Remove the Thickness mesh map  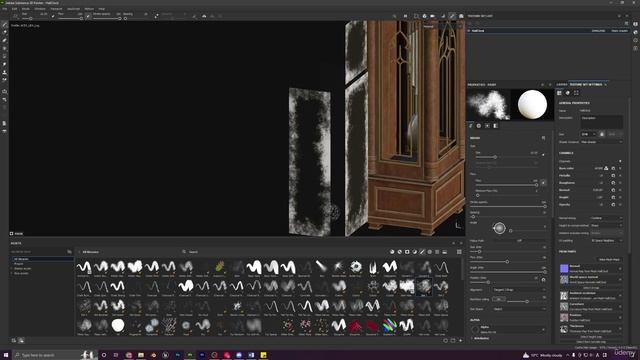620,329
